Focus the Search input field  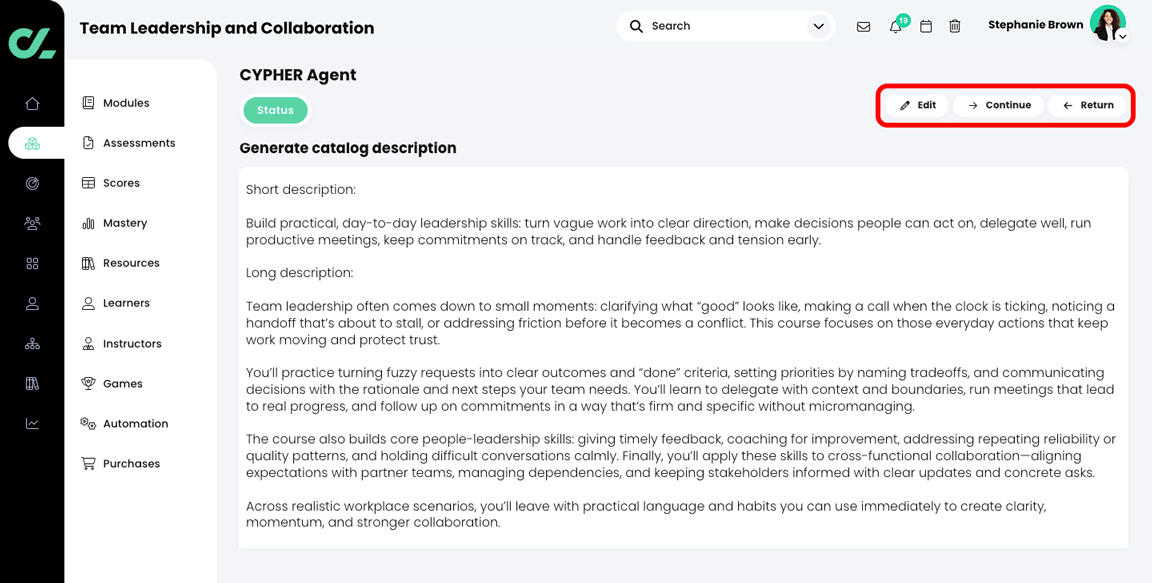(716, 26)
